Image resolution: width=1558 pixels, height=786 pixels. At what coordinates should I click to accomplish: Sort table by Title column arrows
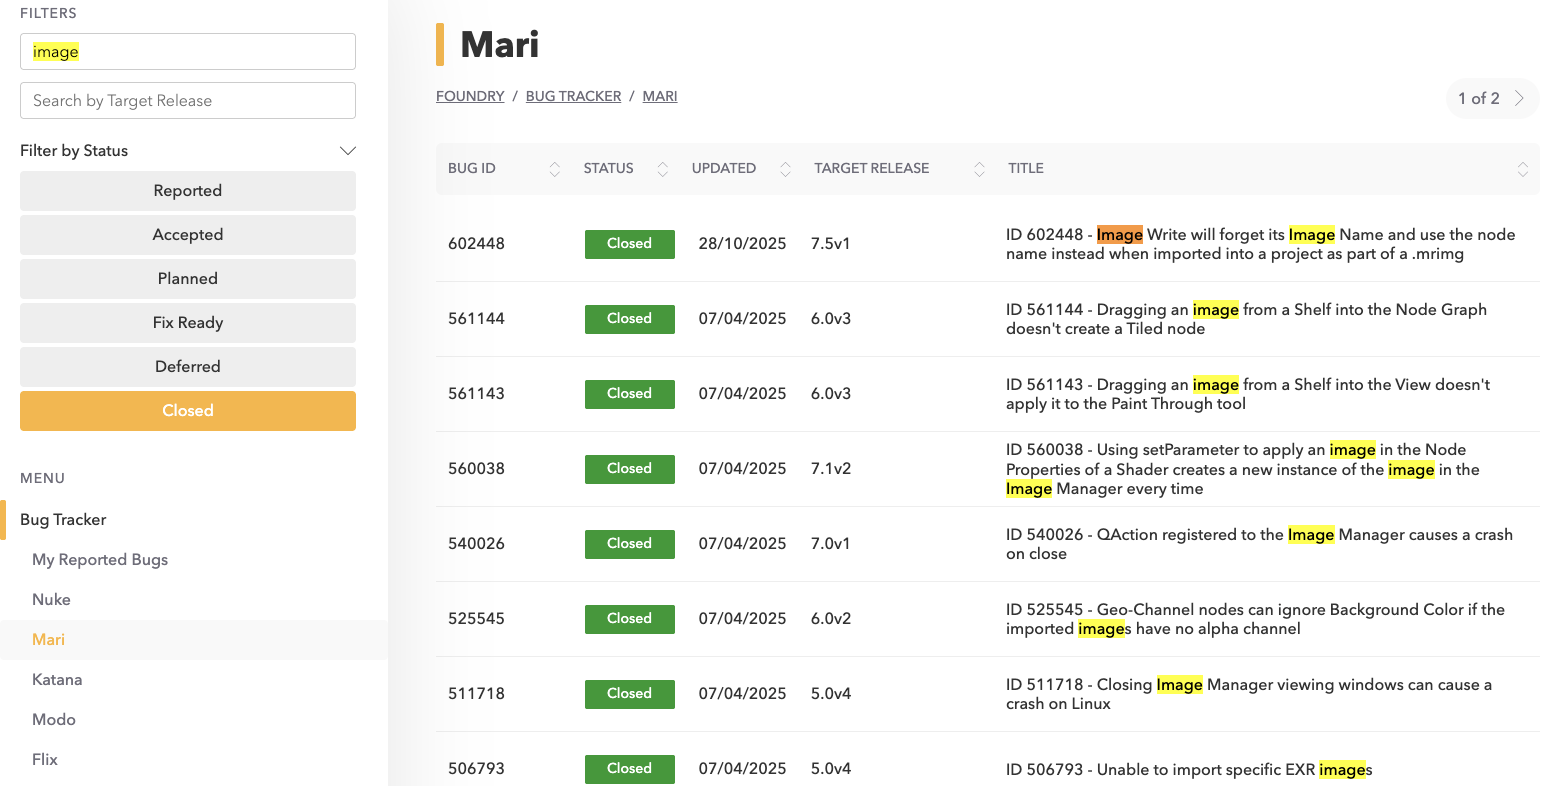1522,169
